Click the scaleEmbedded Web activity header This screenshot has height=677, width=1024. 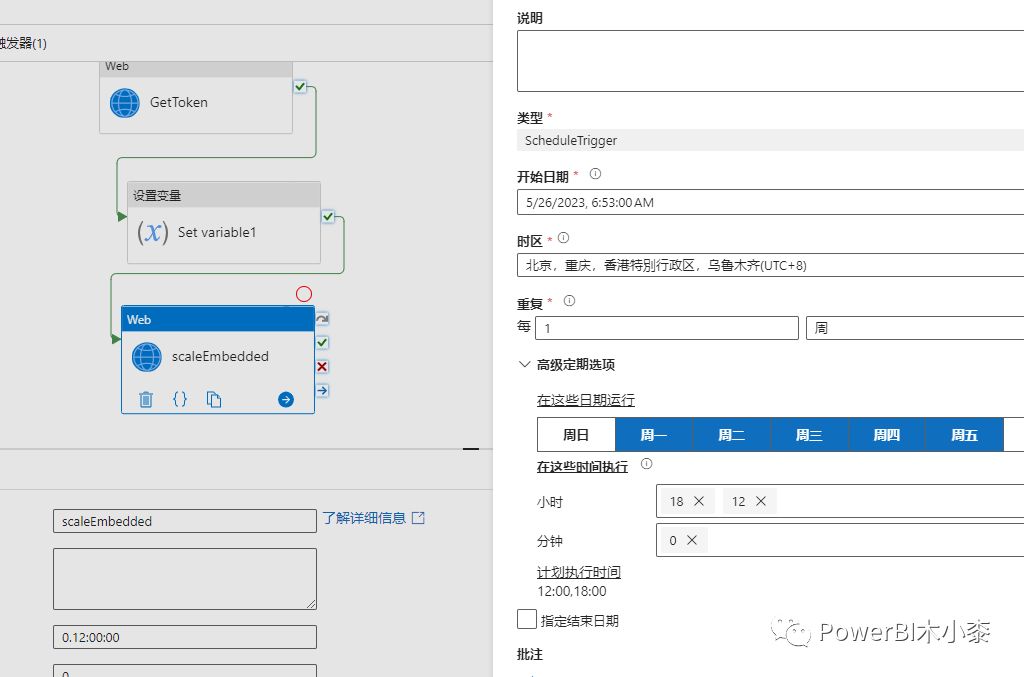point(218,319)
